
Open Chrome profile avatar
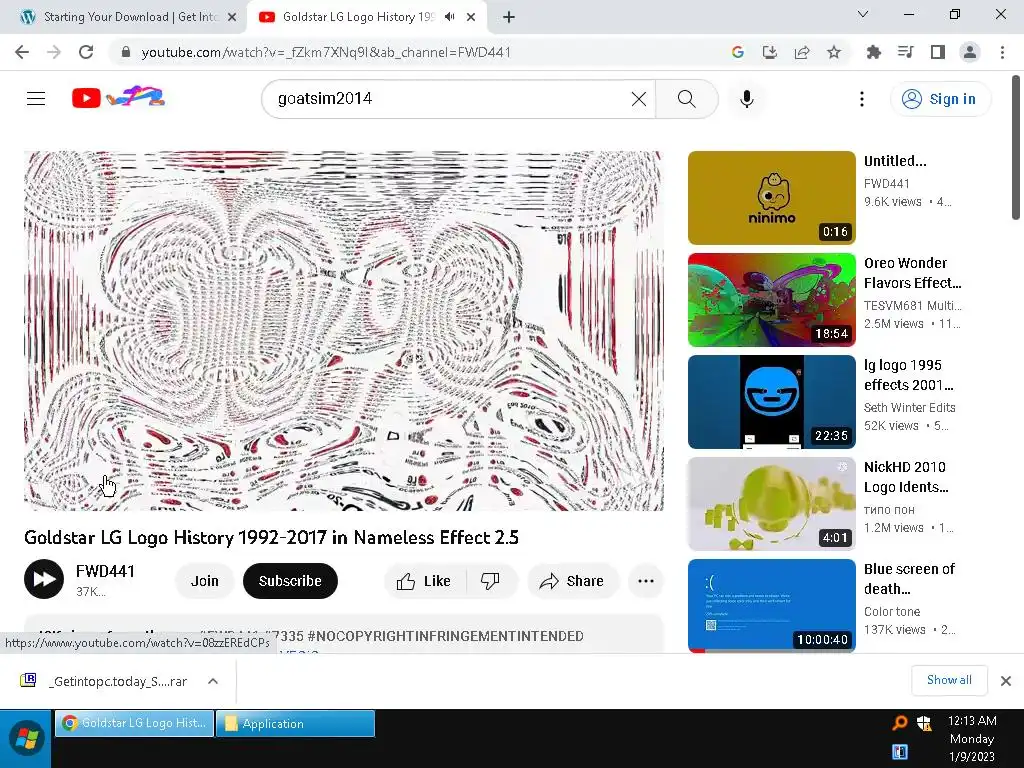click(970, 52)
